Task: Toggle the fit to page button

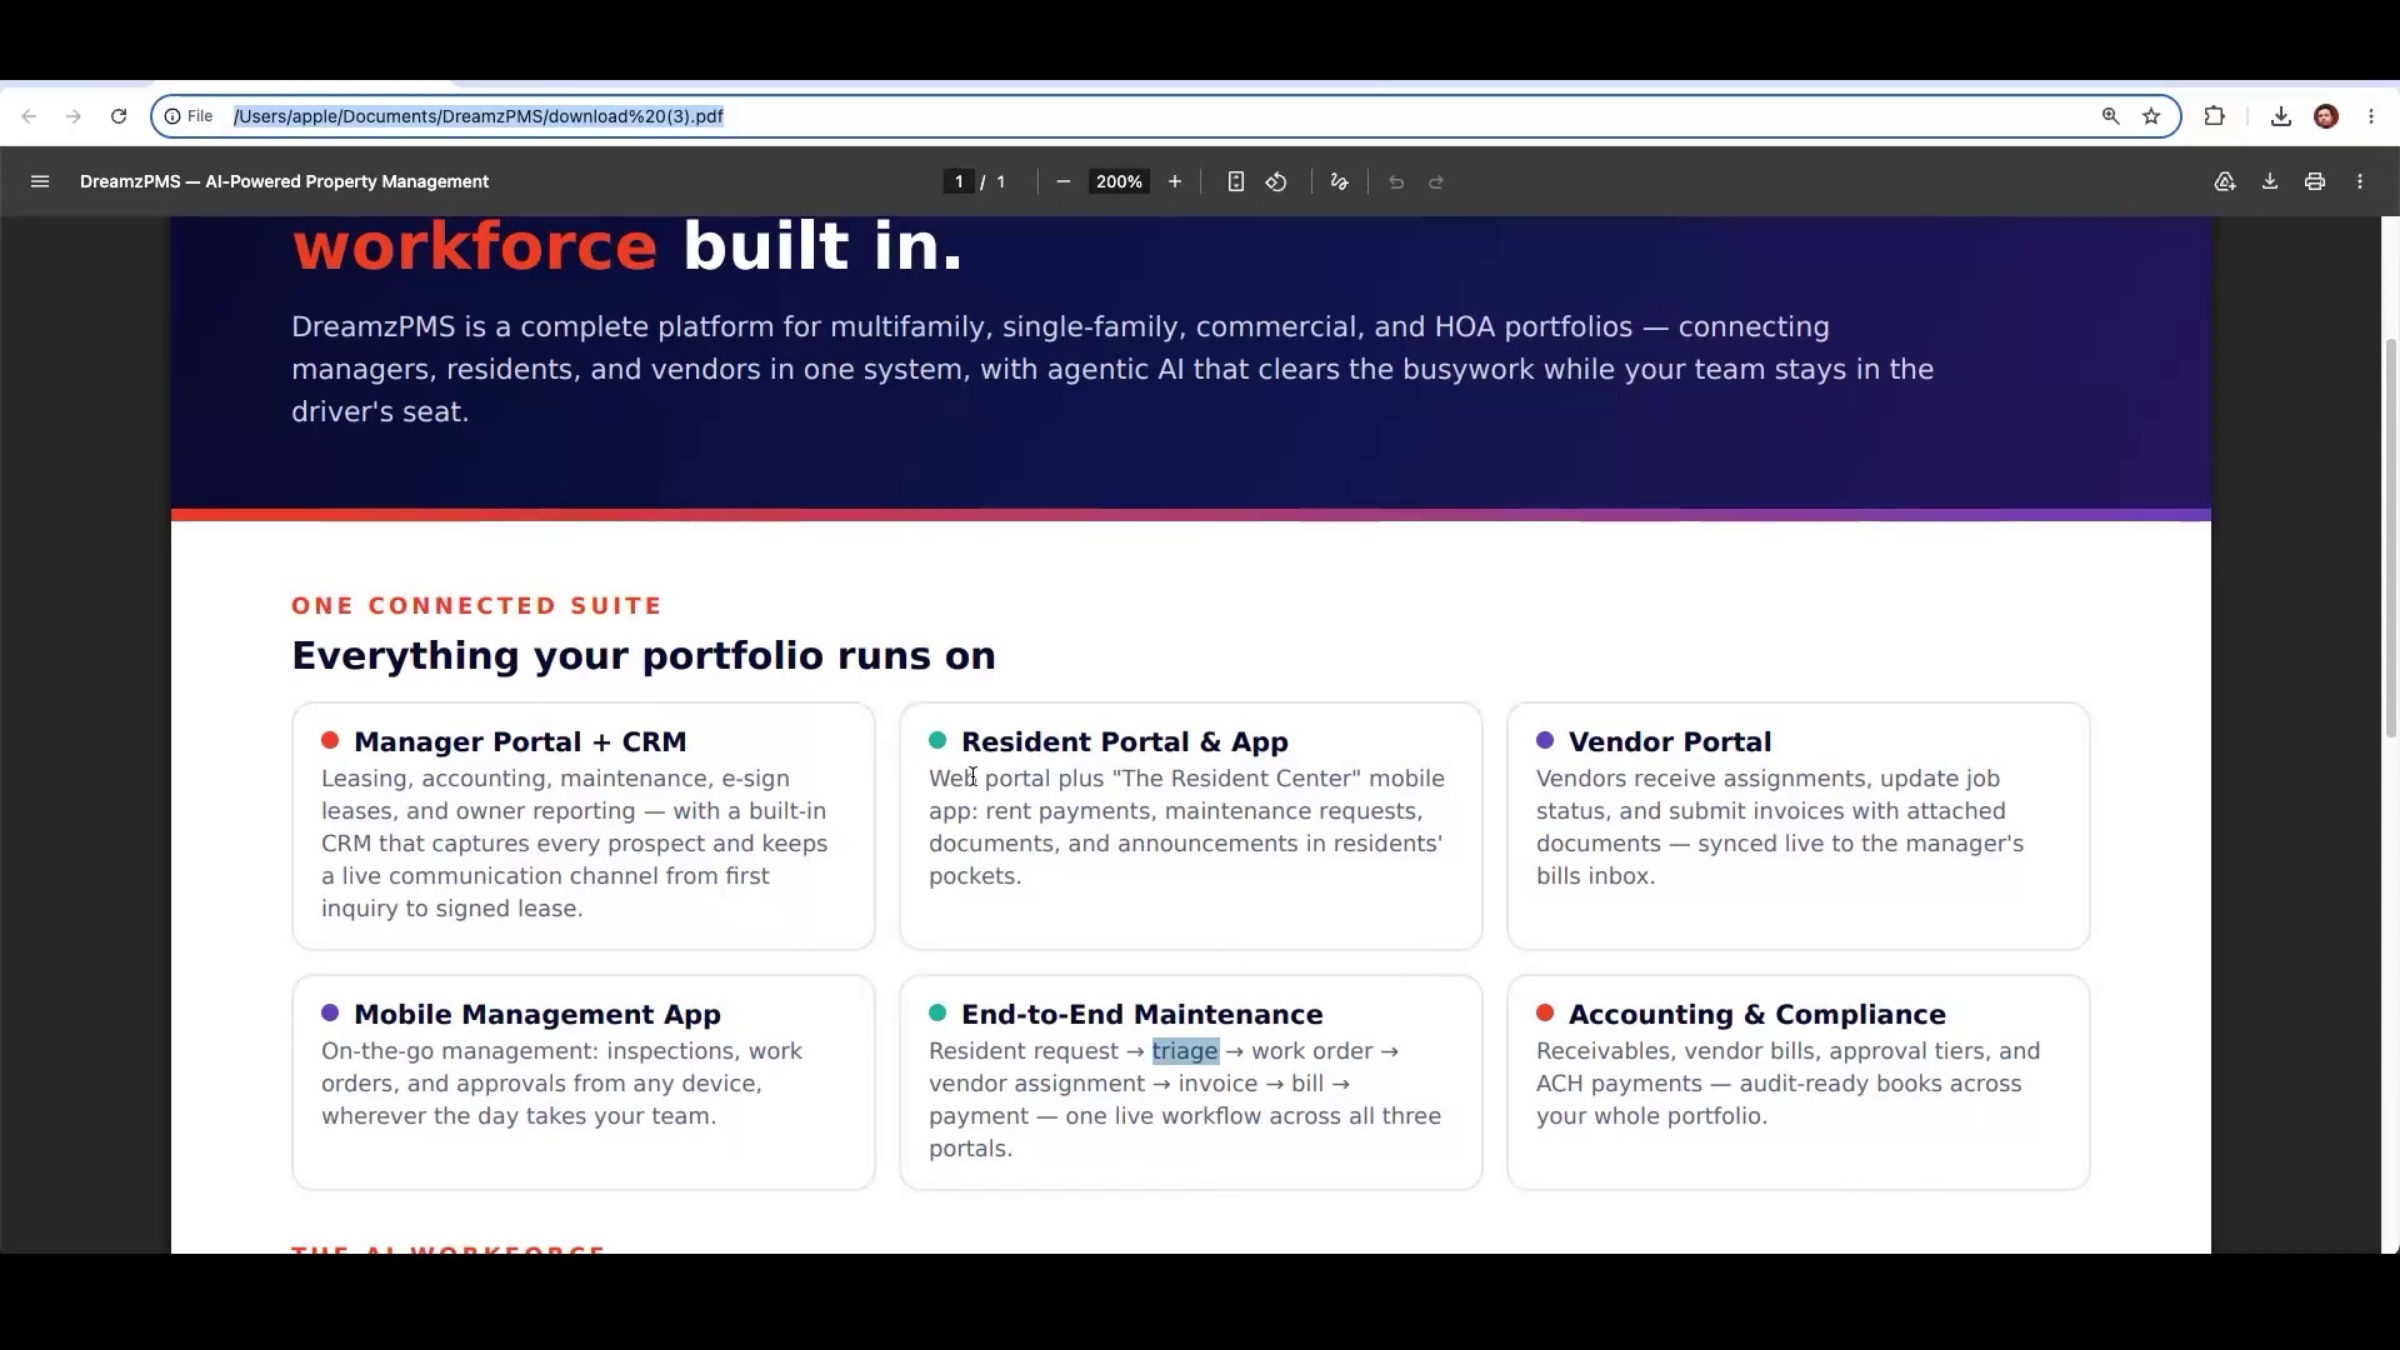Action: pyautogui.click(x=1236, y=181)
